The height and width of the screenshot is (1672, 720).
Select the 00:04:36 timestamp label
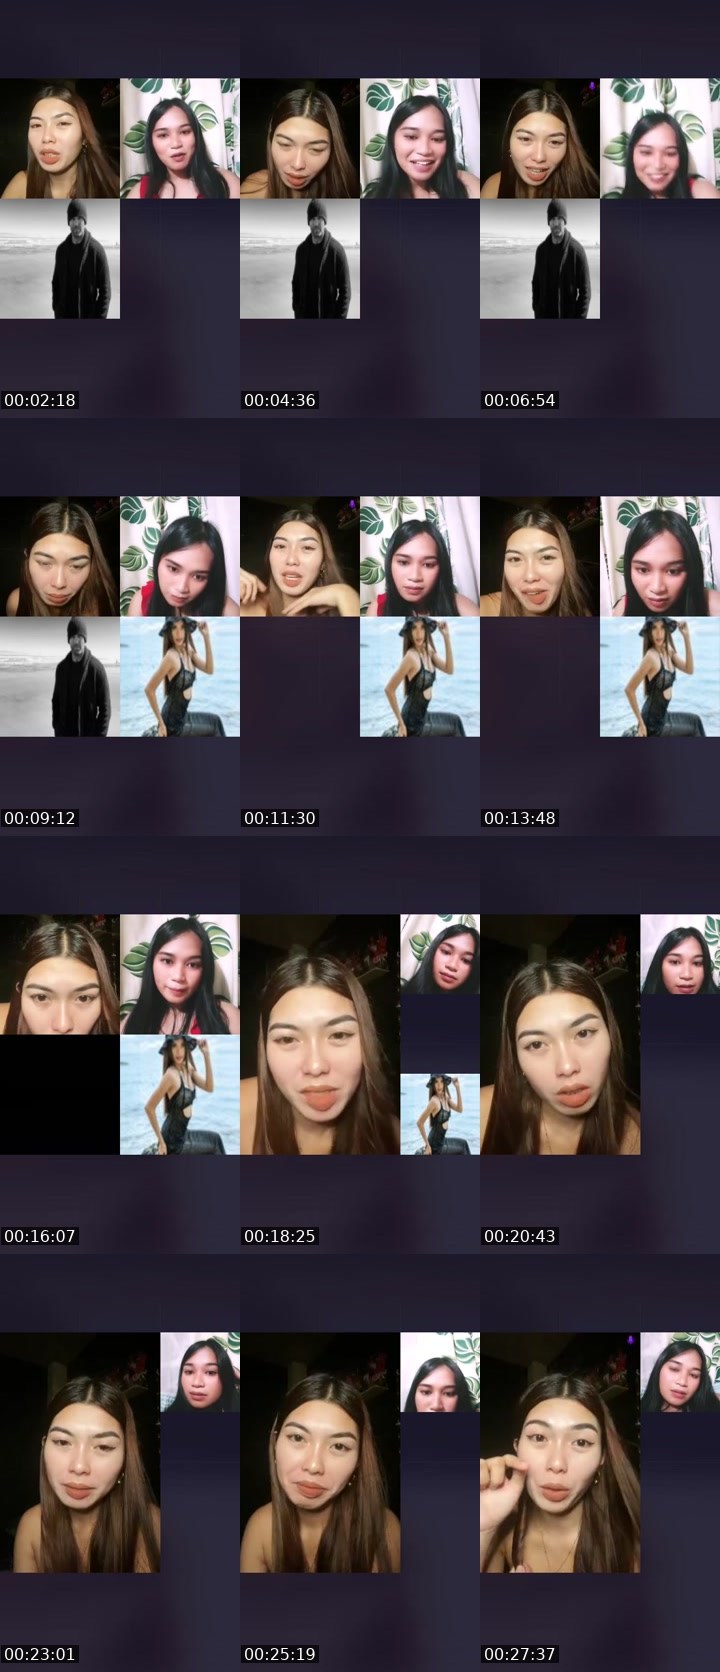[280, 400]
